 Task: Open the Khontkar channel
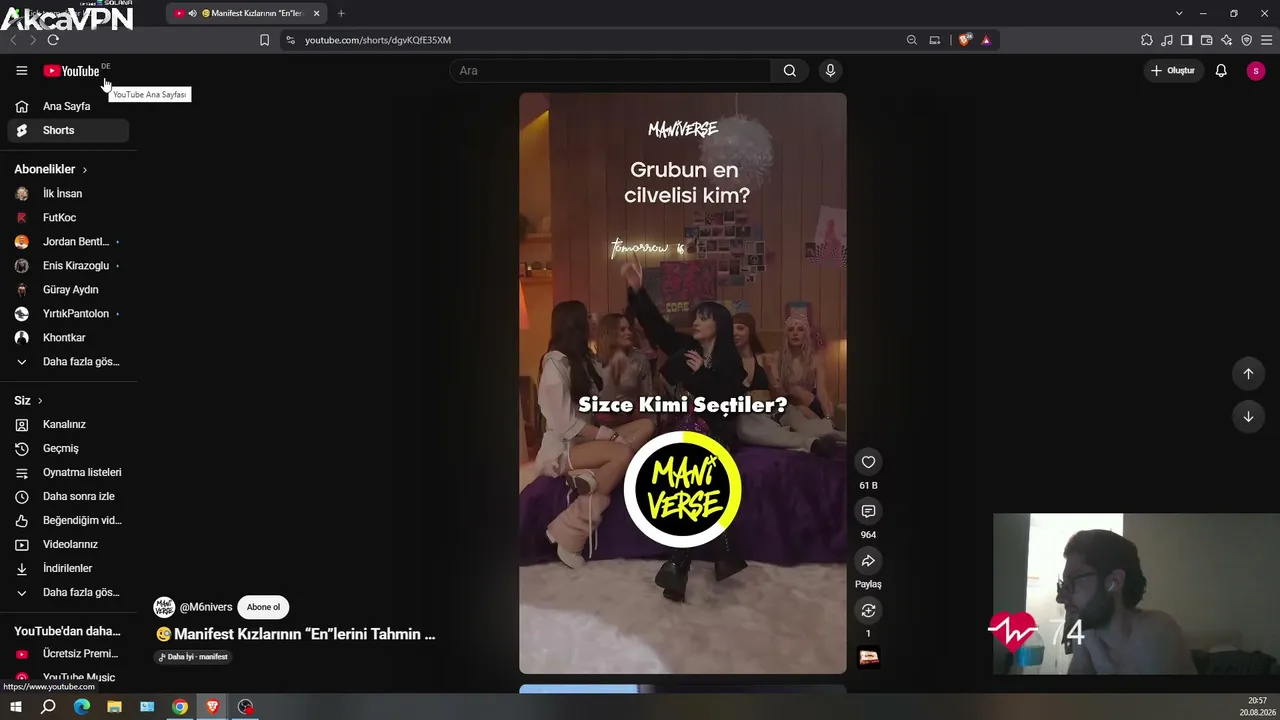(68, 338)
